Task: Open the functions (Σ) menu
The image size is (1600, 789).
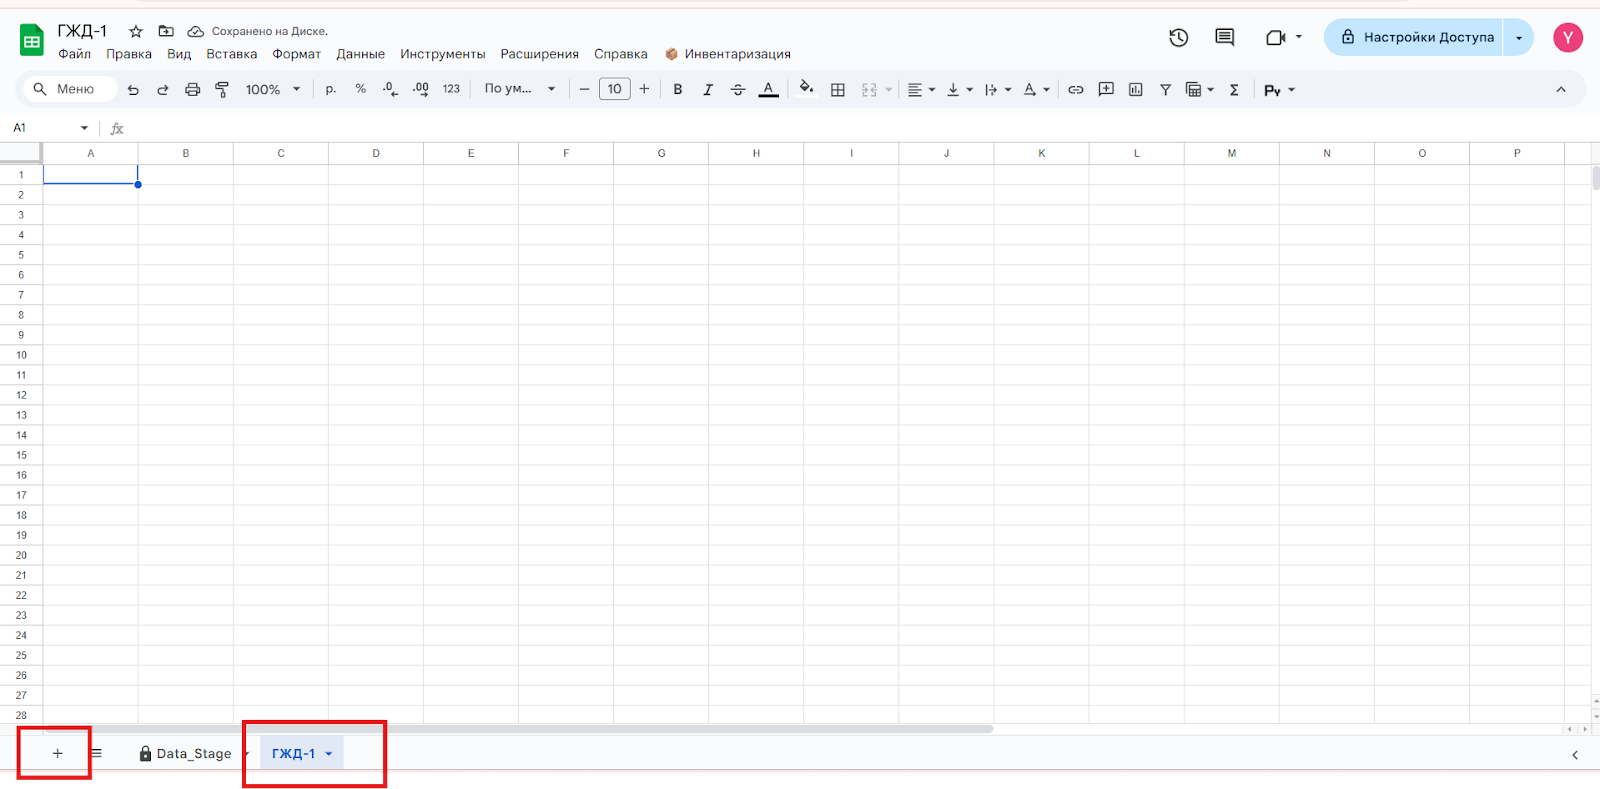Action: point(1234,90)
